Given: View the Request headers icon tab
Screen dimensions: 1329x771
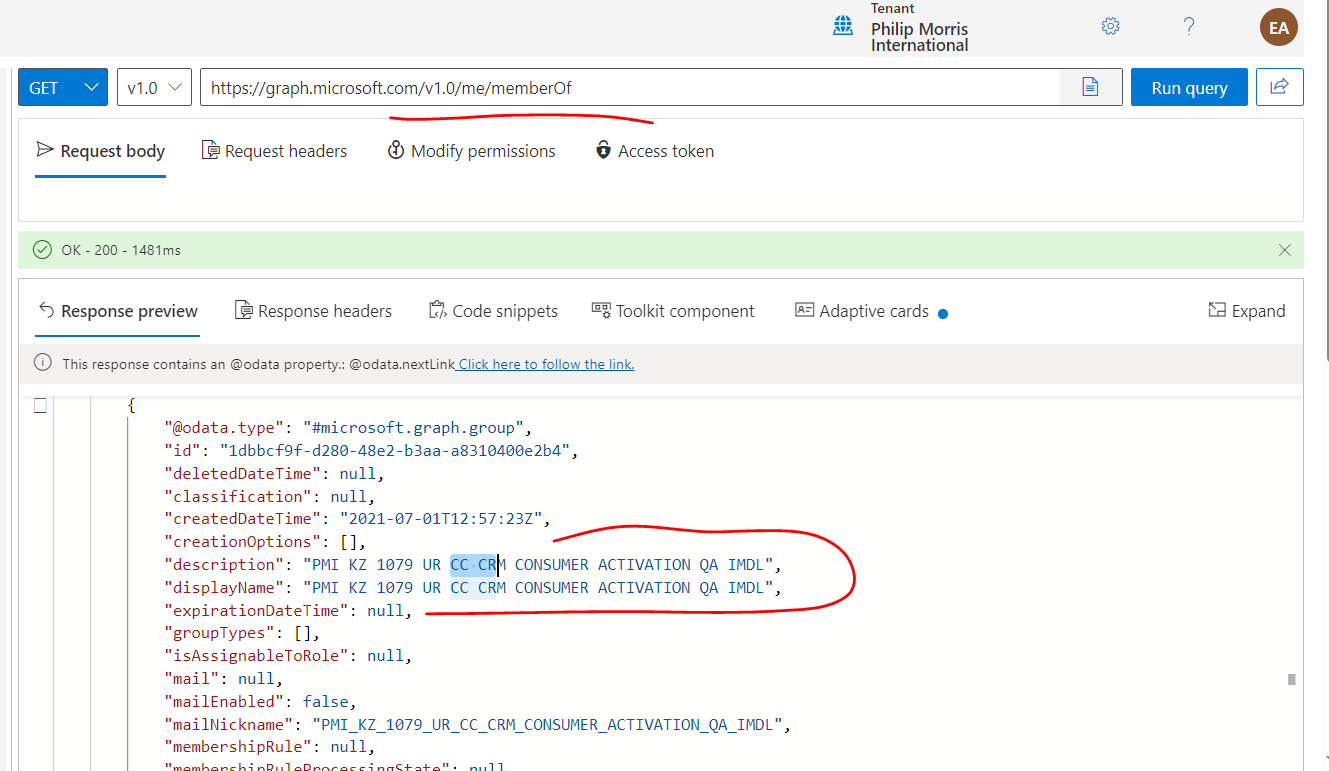Looking at the screenshot, I should 274,150.
